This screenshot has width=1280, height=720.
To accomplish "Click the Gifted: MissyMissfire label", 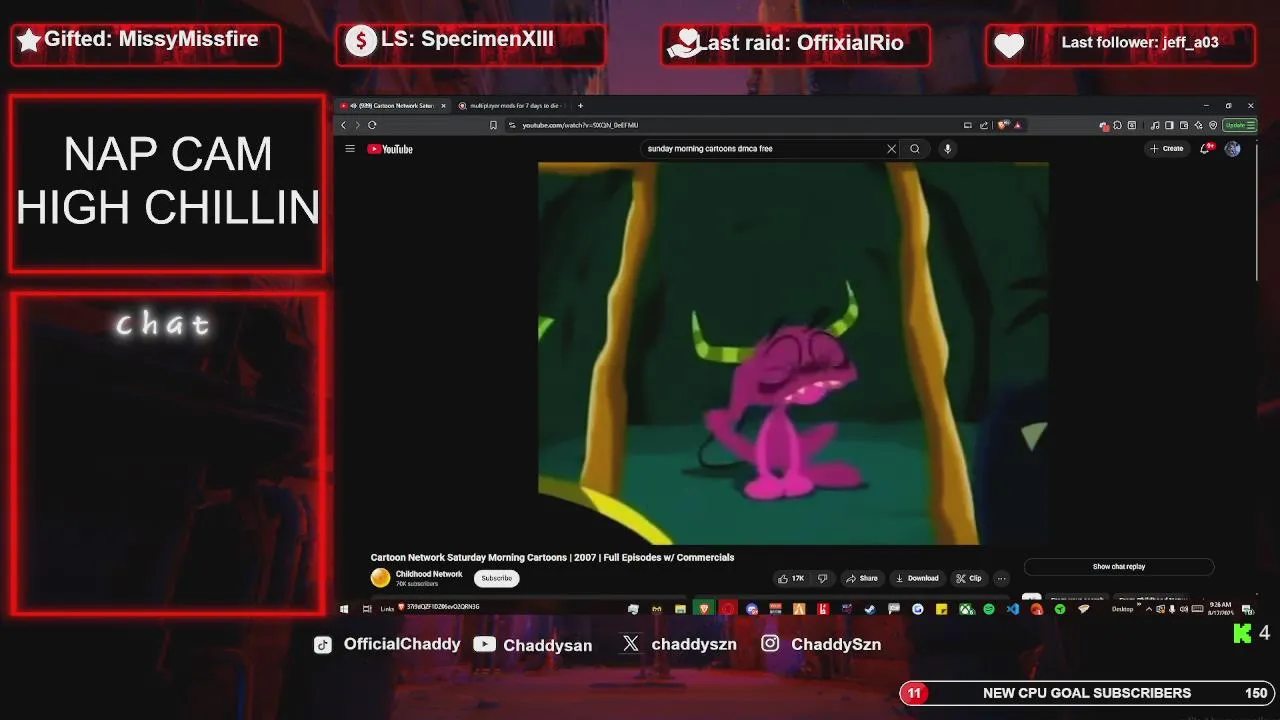I will tap(151, 39).
